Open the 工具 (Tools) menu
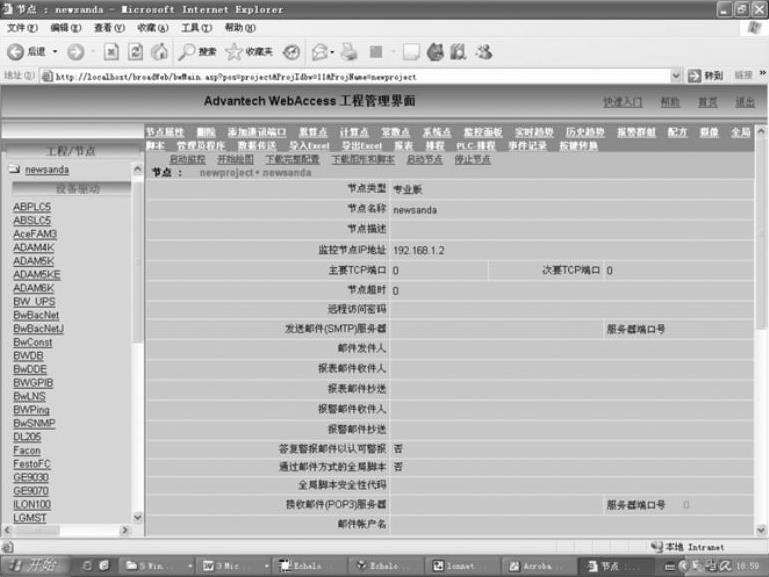This screenshot has width=769, height=577. tap(197, 28)
